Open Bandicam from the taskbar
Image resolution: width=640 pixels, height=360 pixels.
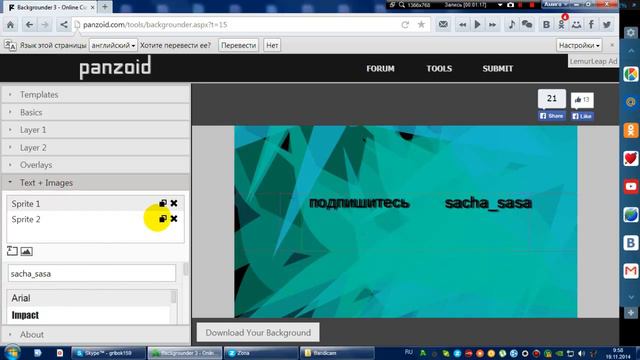(x=337, y=353)
